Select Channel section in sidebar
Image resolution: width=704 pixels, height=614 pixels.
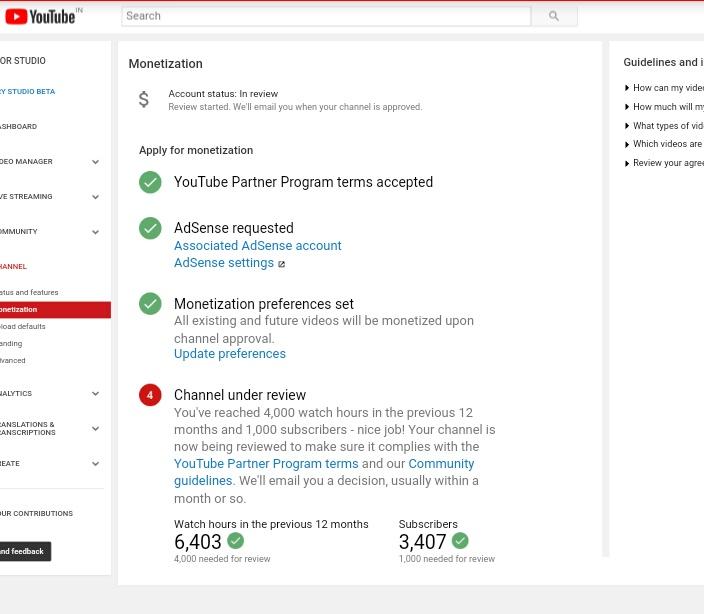tap(13, 267)
